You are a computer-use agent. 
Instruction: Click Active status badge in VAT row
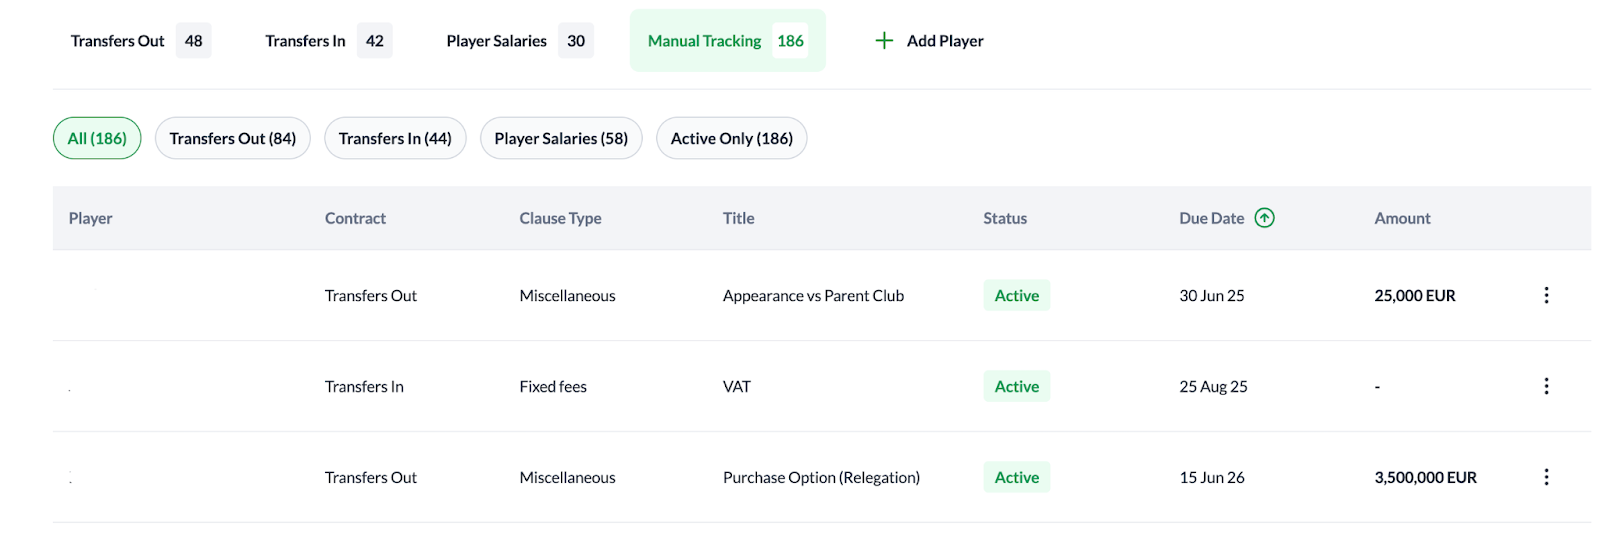[1016, 387]
